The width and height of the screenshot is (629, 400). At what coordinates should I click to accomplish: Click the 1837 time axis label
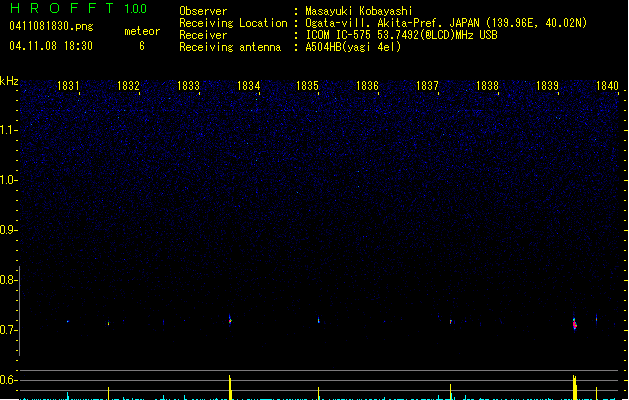coord(427,85)
